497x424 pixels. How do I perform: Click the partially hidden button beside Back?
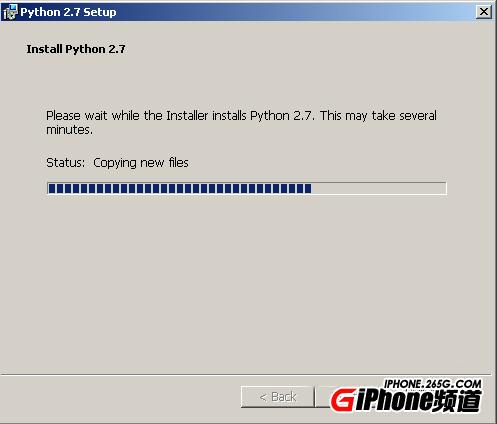click(323, 397)
